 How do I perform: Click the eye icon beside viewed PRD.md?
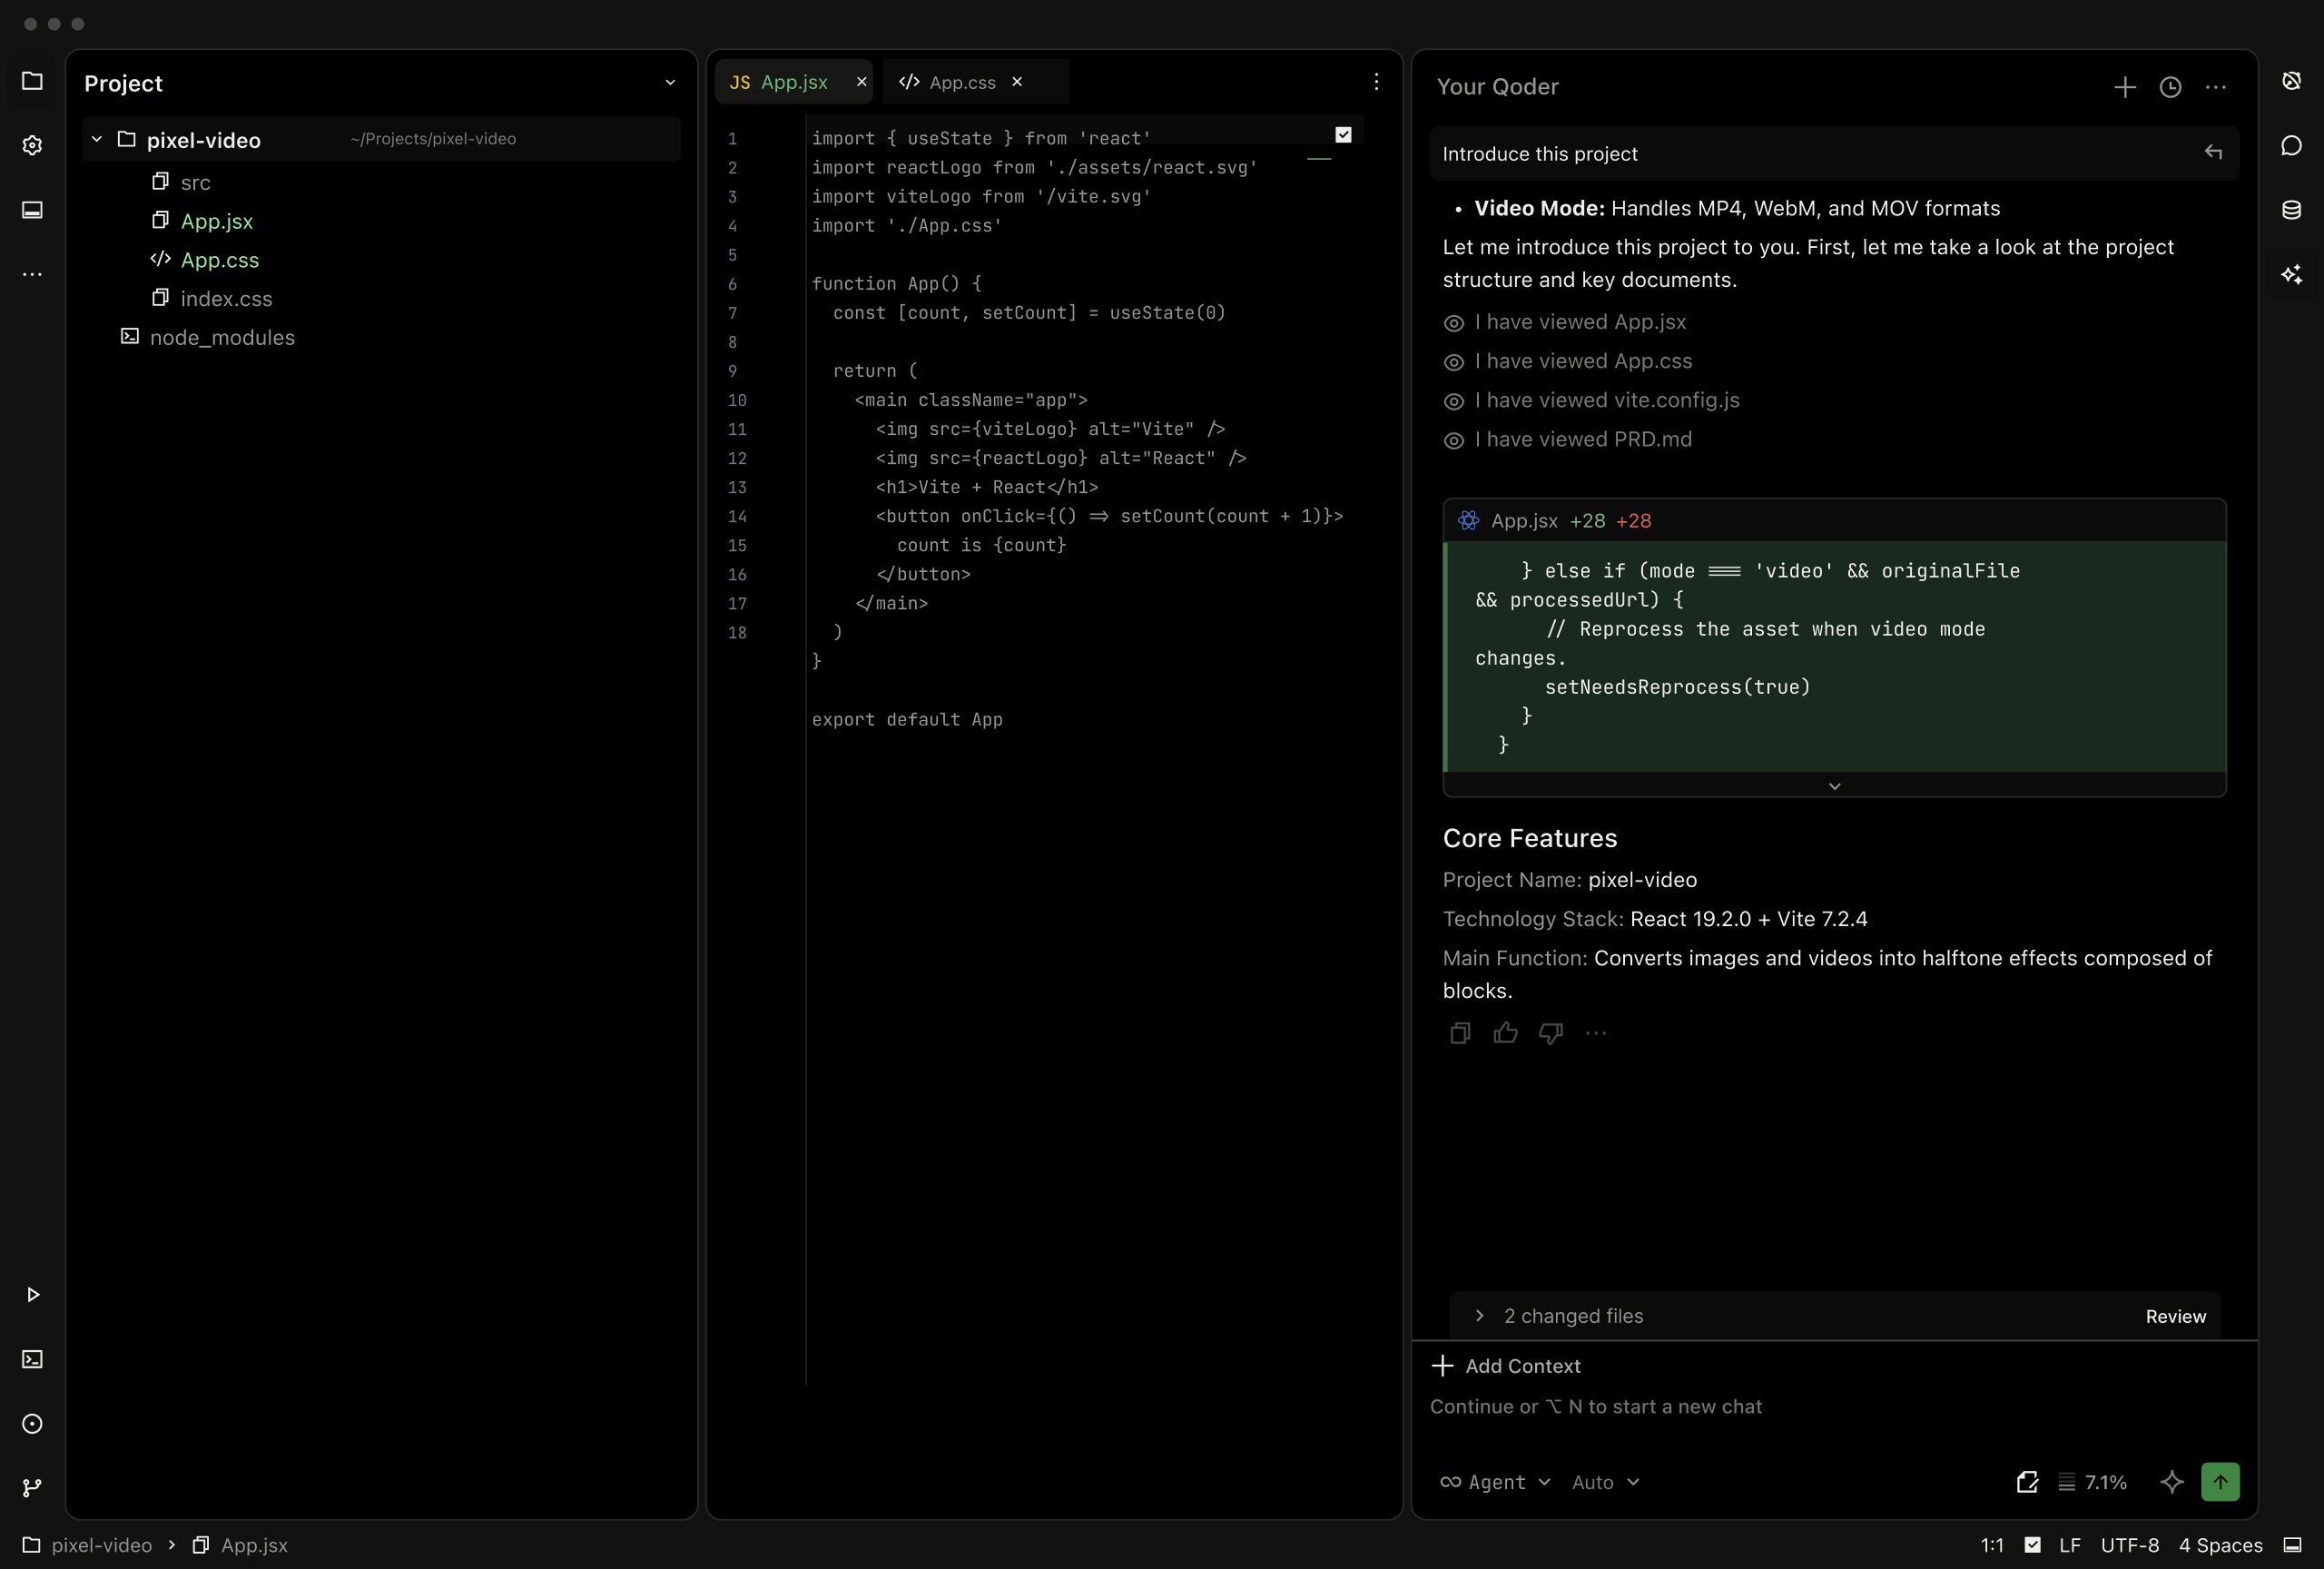pyautogui.click(x=1454, y=440)
